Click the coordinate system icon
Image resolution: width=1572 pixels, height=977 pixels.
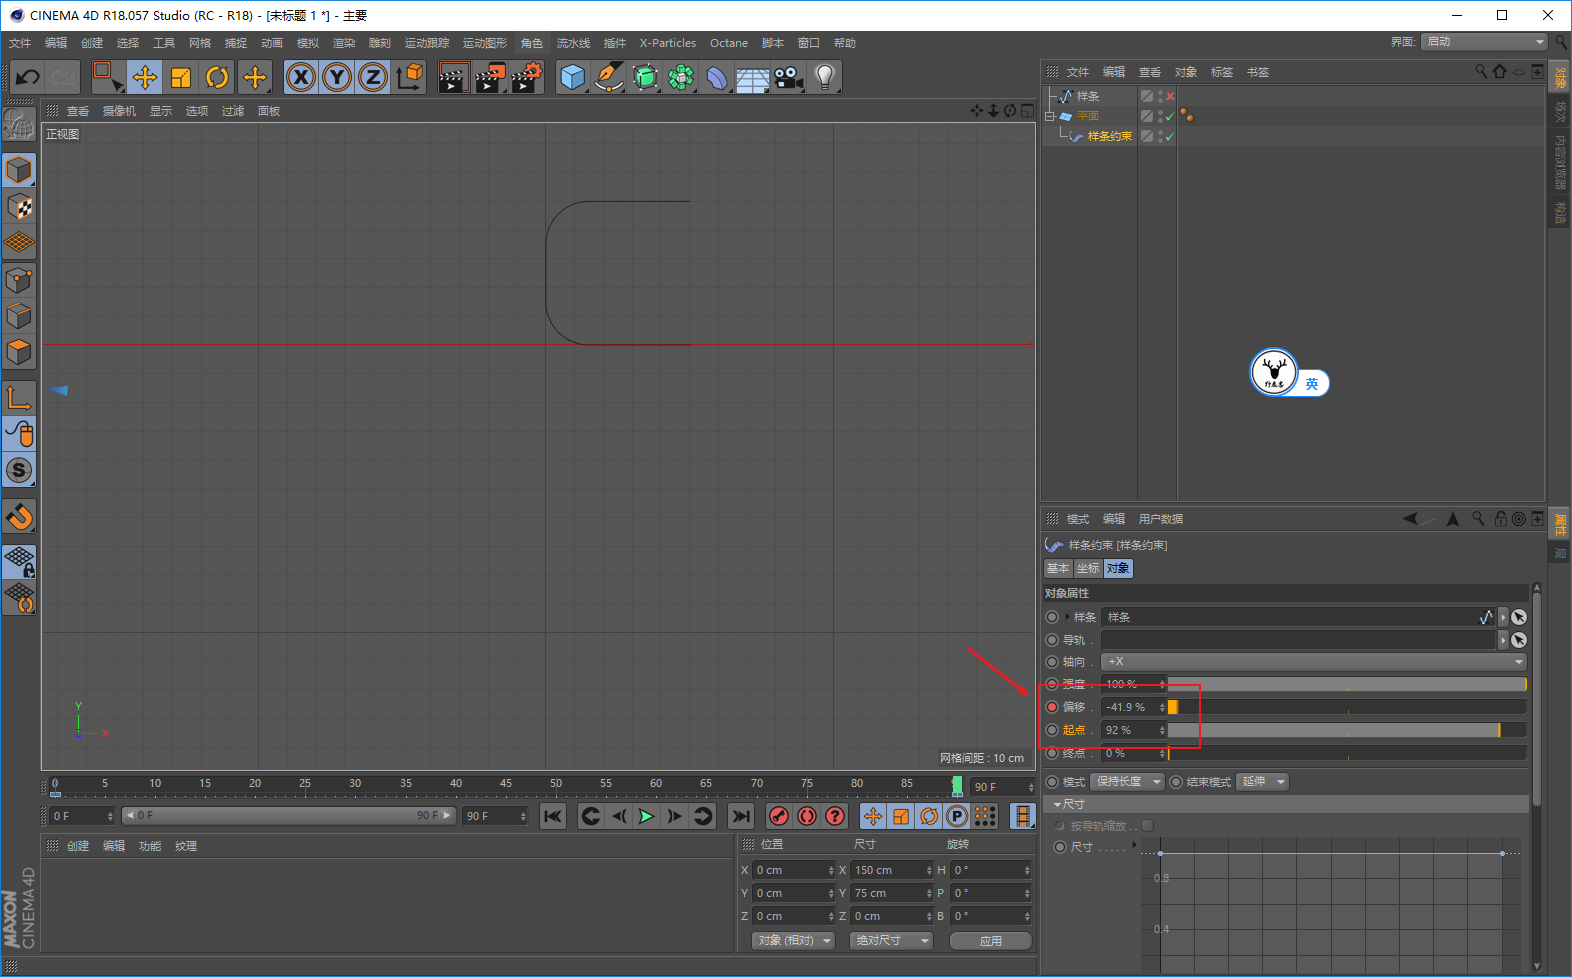[x=409, y=77]
